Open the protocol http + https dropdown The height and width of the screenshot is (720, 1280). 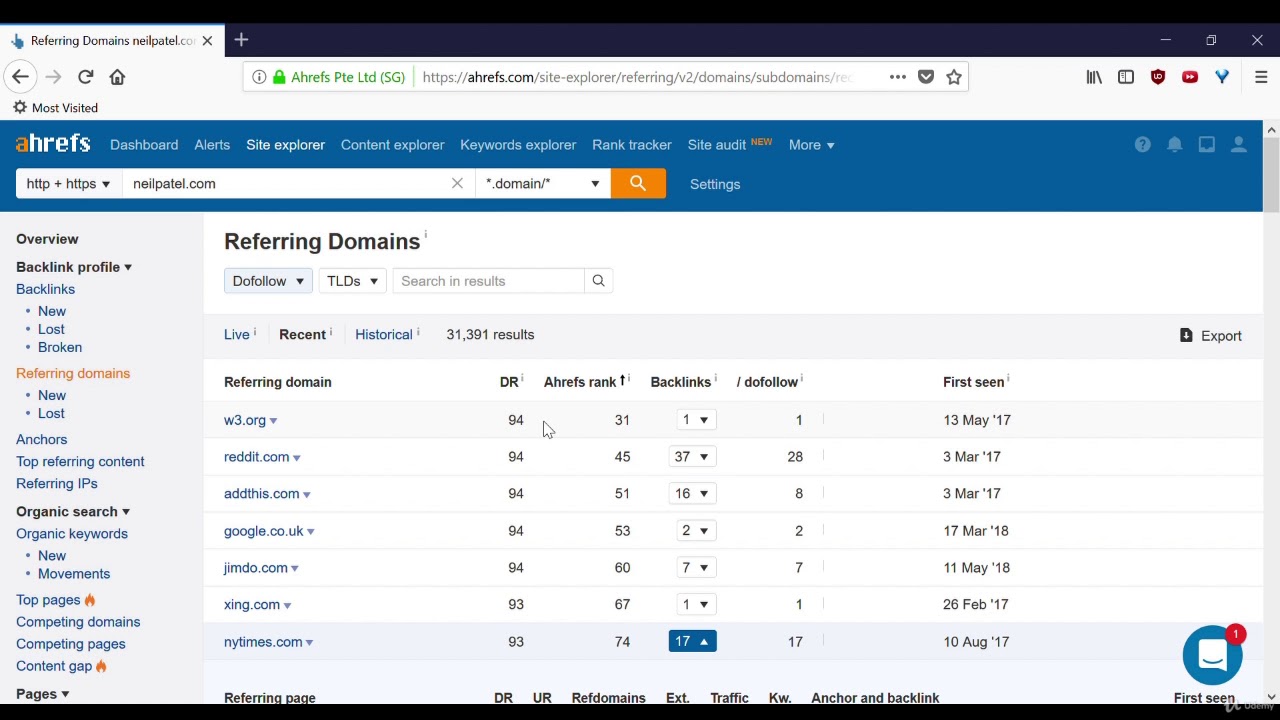pos(68,184)
